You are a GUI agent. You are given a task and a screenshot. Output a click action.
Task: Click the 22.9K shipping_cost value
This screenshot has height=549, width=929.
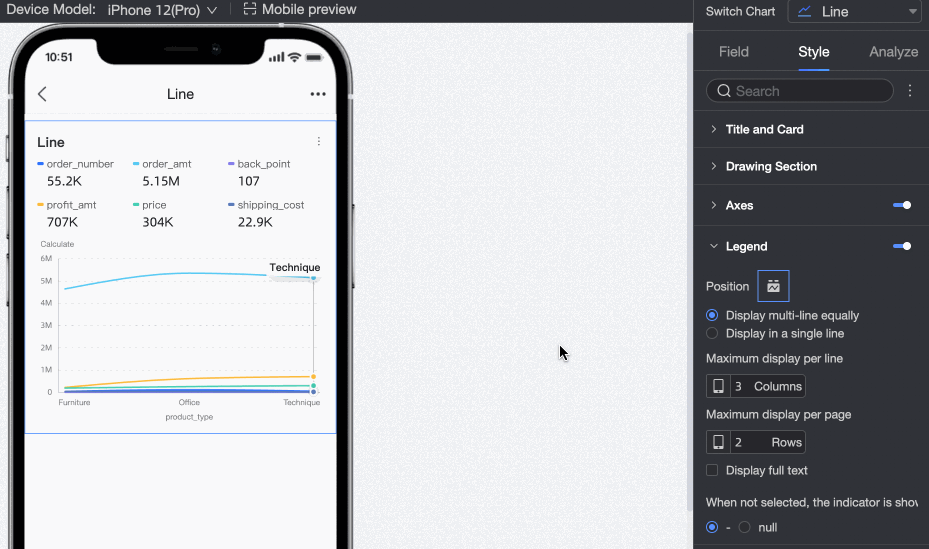click(255, 222)
